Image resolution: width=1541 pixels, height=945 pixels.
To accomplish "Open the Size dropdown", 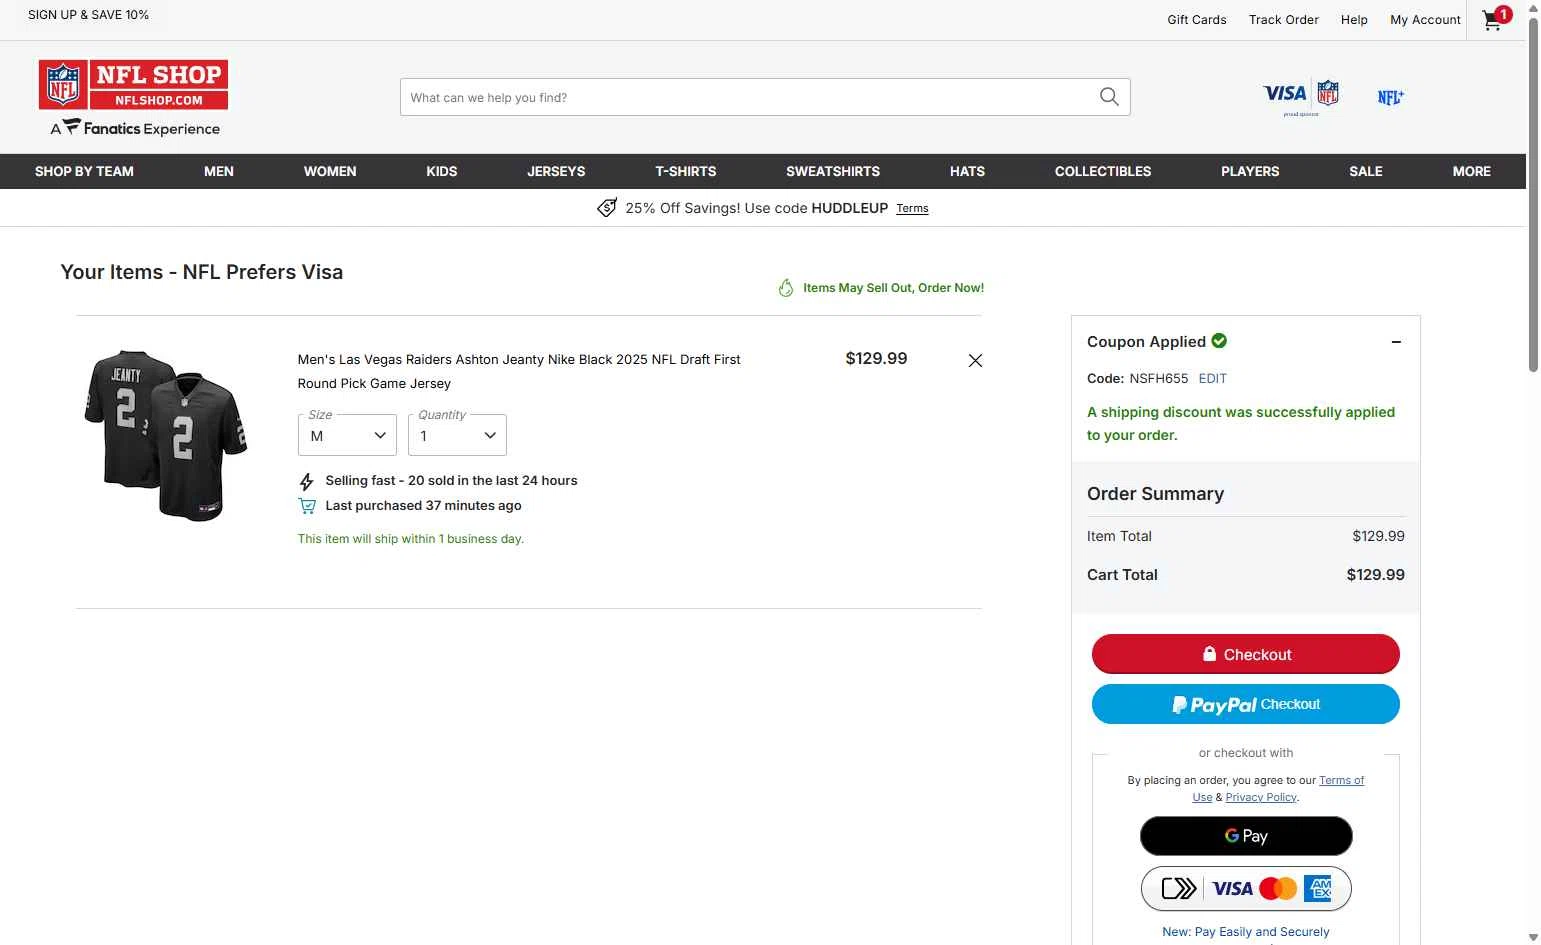I will [x=347, y=436].
